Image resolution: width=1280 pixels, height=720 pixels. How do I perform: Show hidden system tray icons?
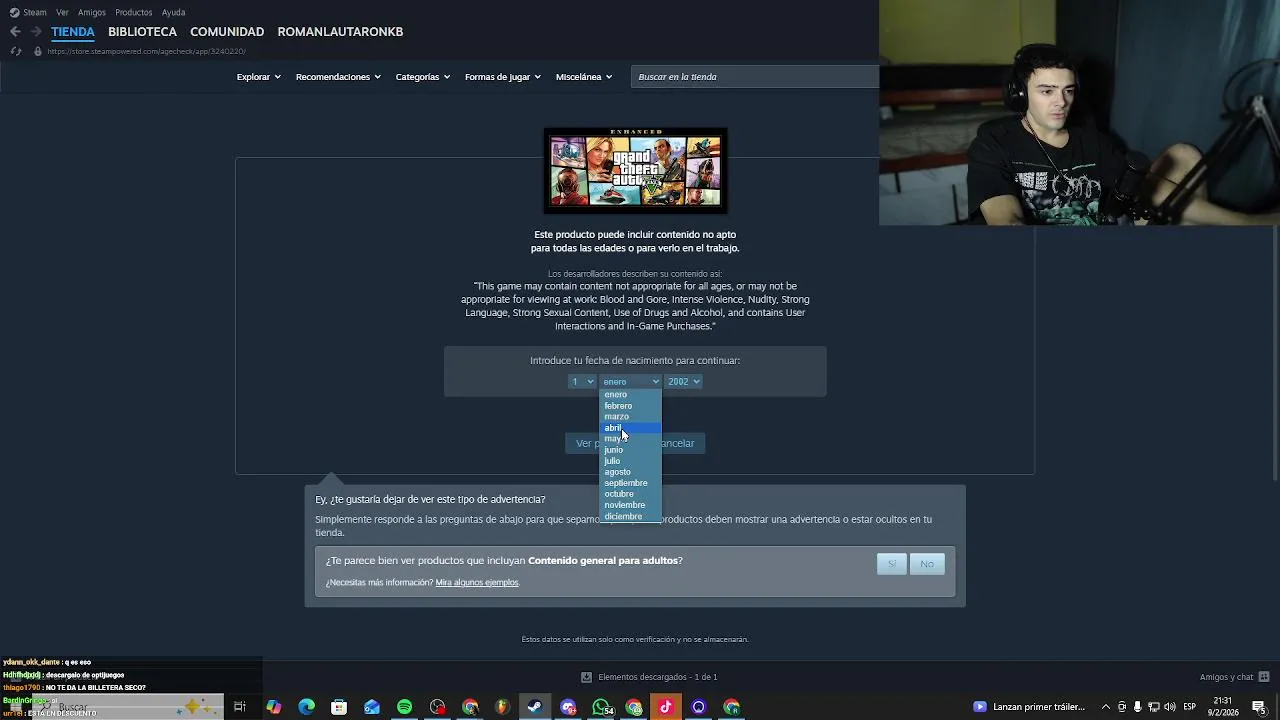point(1105,707)
